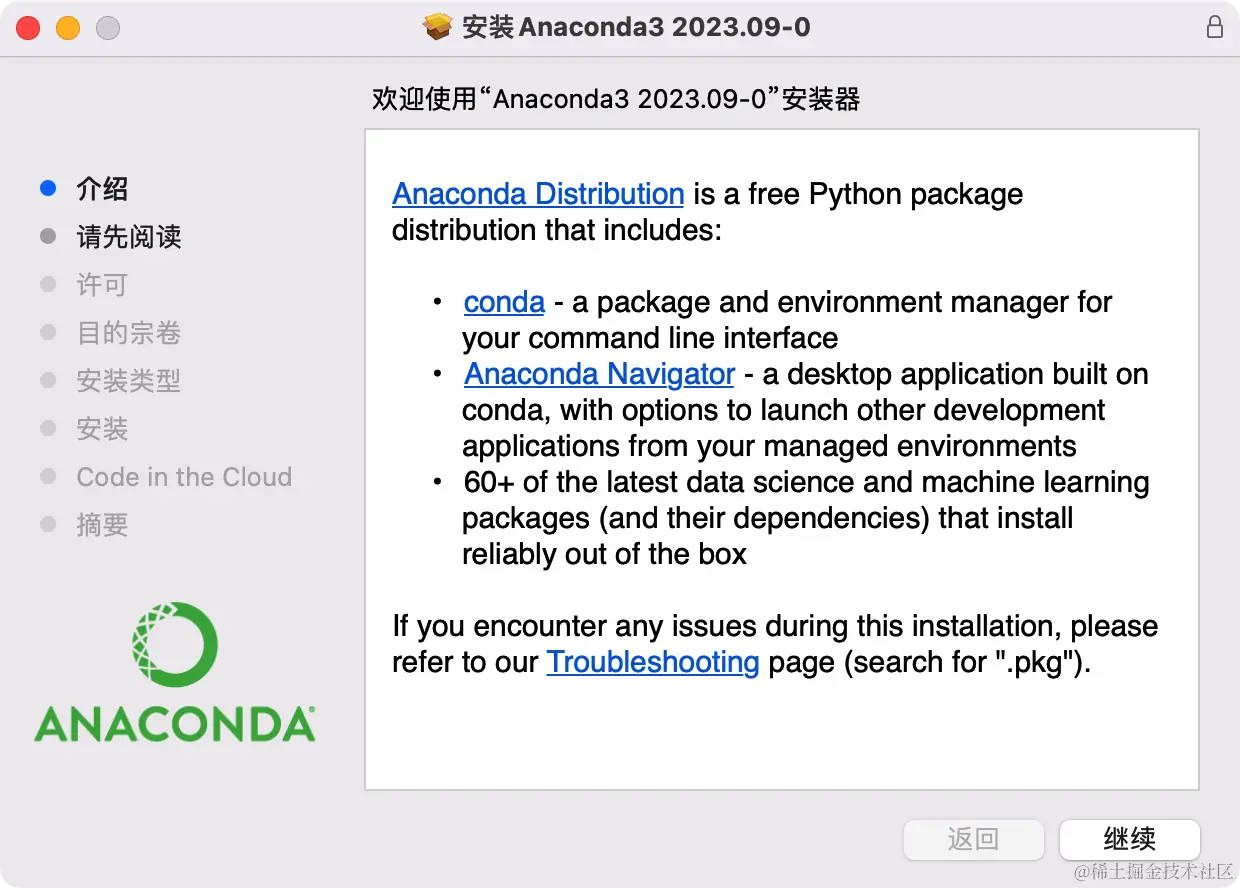Screen dimensions: 1240x888
Task: Click the package box icon in title bar
Action: tap(438, 27)
